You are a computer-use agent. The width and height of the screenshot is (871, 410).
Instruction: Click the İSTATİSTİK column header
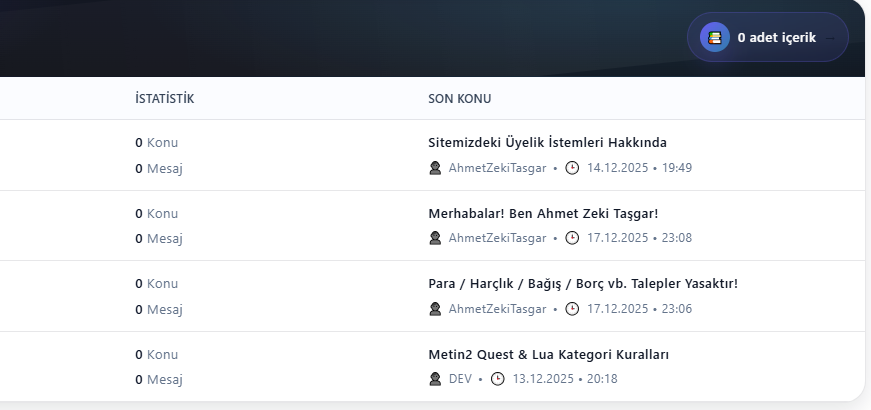pos(164,99)
